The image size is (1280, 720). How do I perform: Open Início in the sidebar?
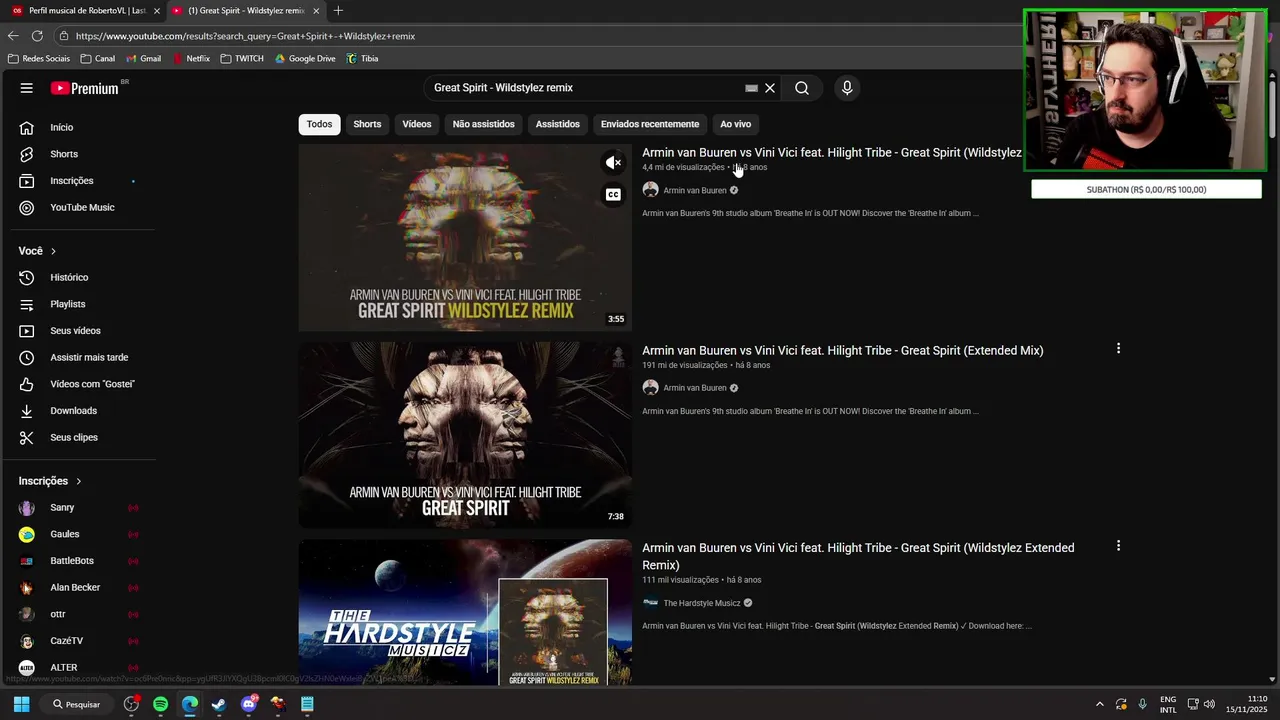pos(62,127)
